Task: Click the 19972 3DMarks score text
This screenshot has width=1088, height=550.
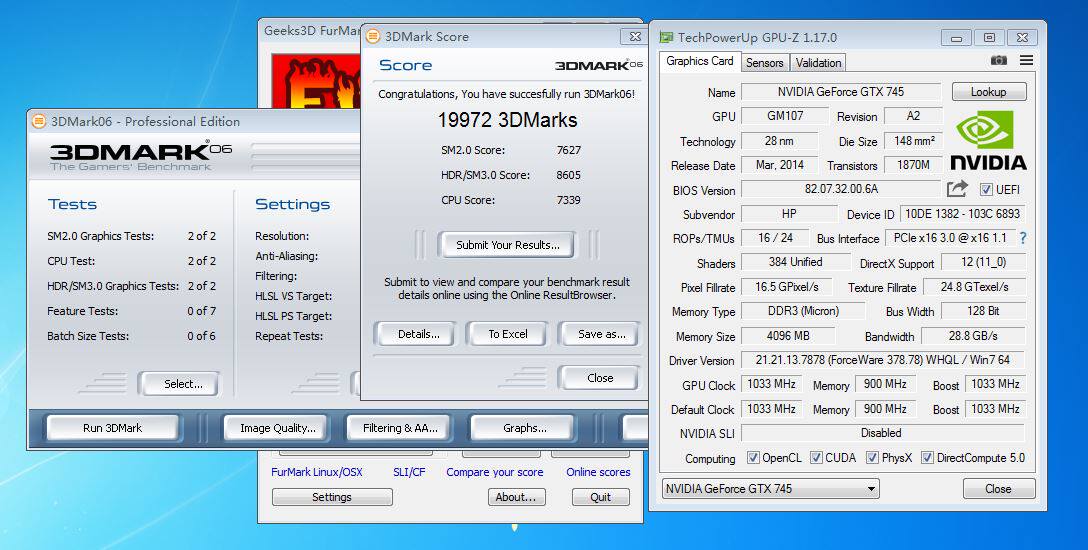Action: (x=507, y=120)
